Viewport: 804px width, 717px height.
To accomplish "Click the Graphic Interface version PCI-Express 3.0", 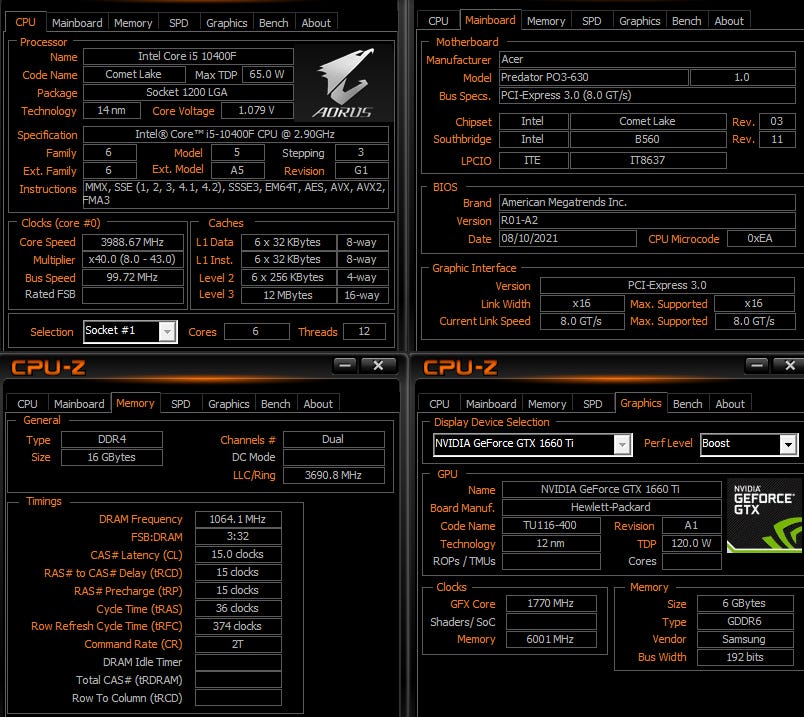I will (667, 285).
